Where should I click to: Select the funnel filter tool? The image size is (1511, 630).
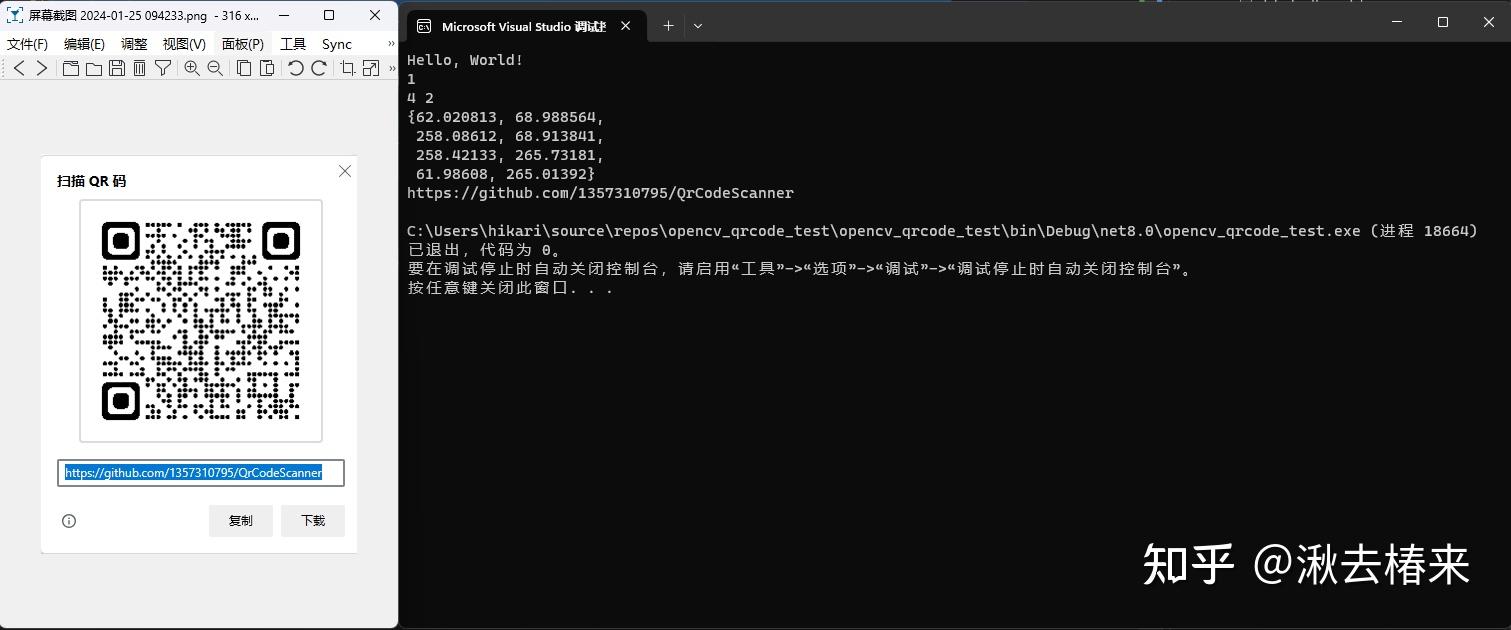tap(163, 68)
